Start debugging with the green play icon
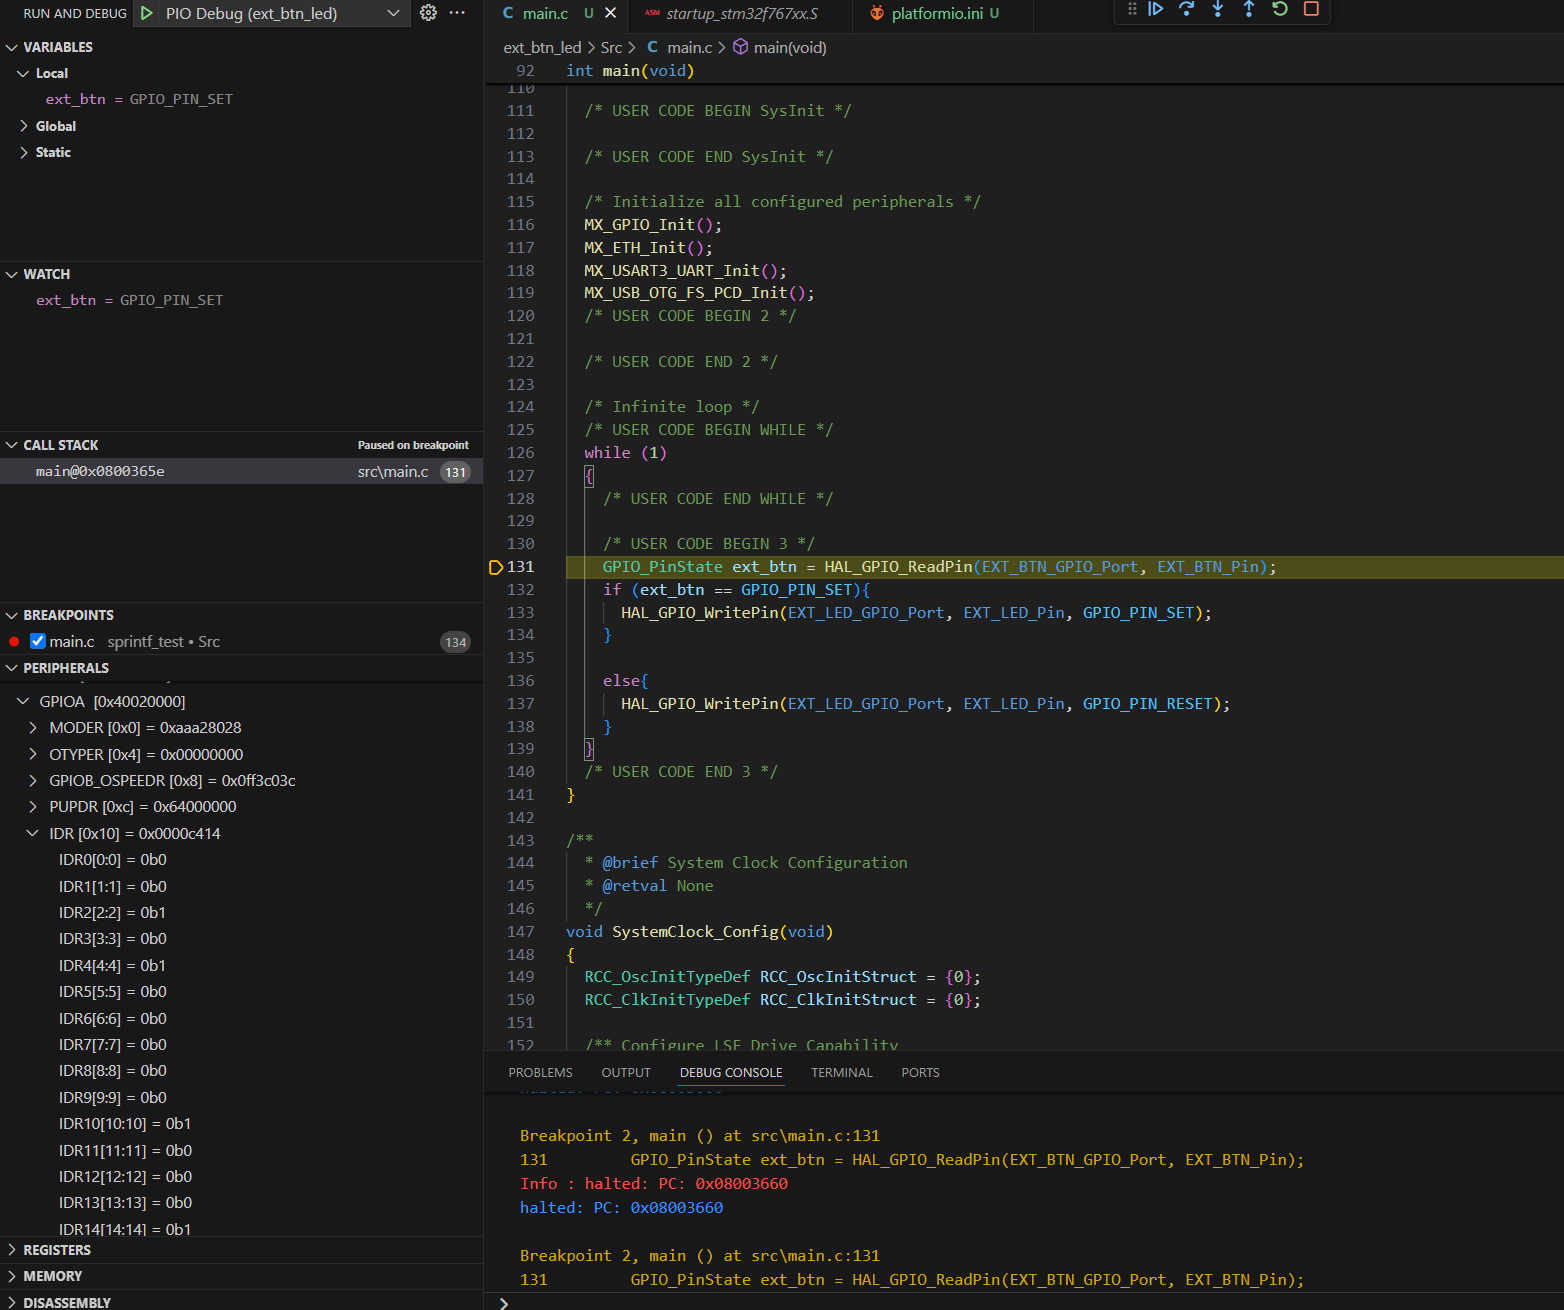This screenshot has height=1310, width=1564. (x=147, y=13)
